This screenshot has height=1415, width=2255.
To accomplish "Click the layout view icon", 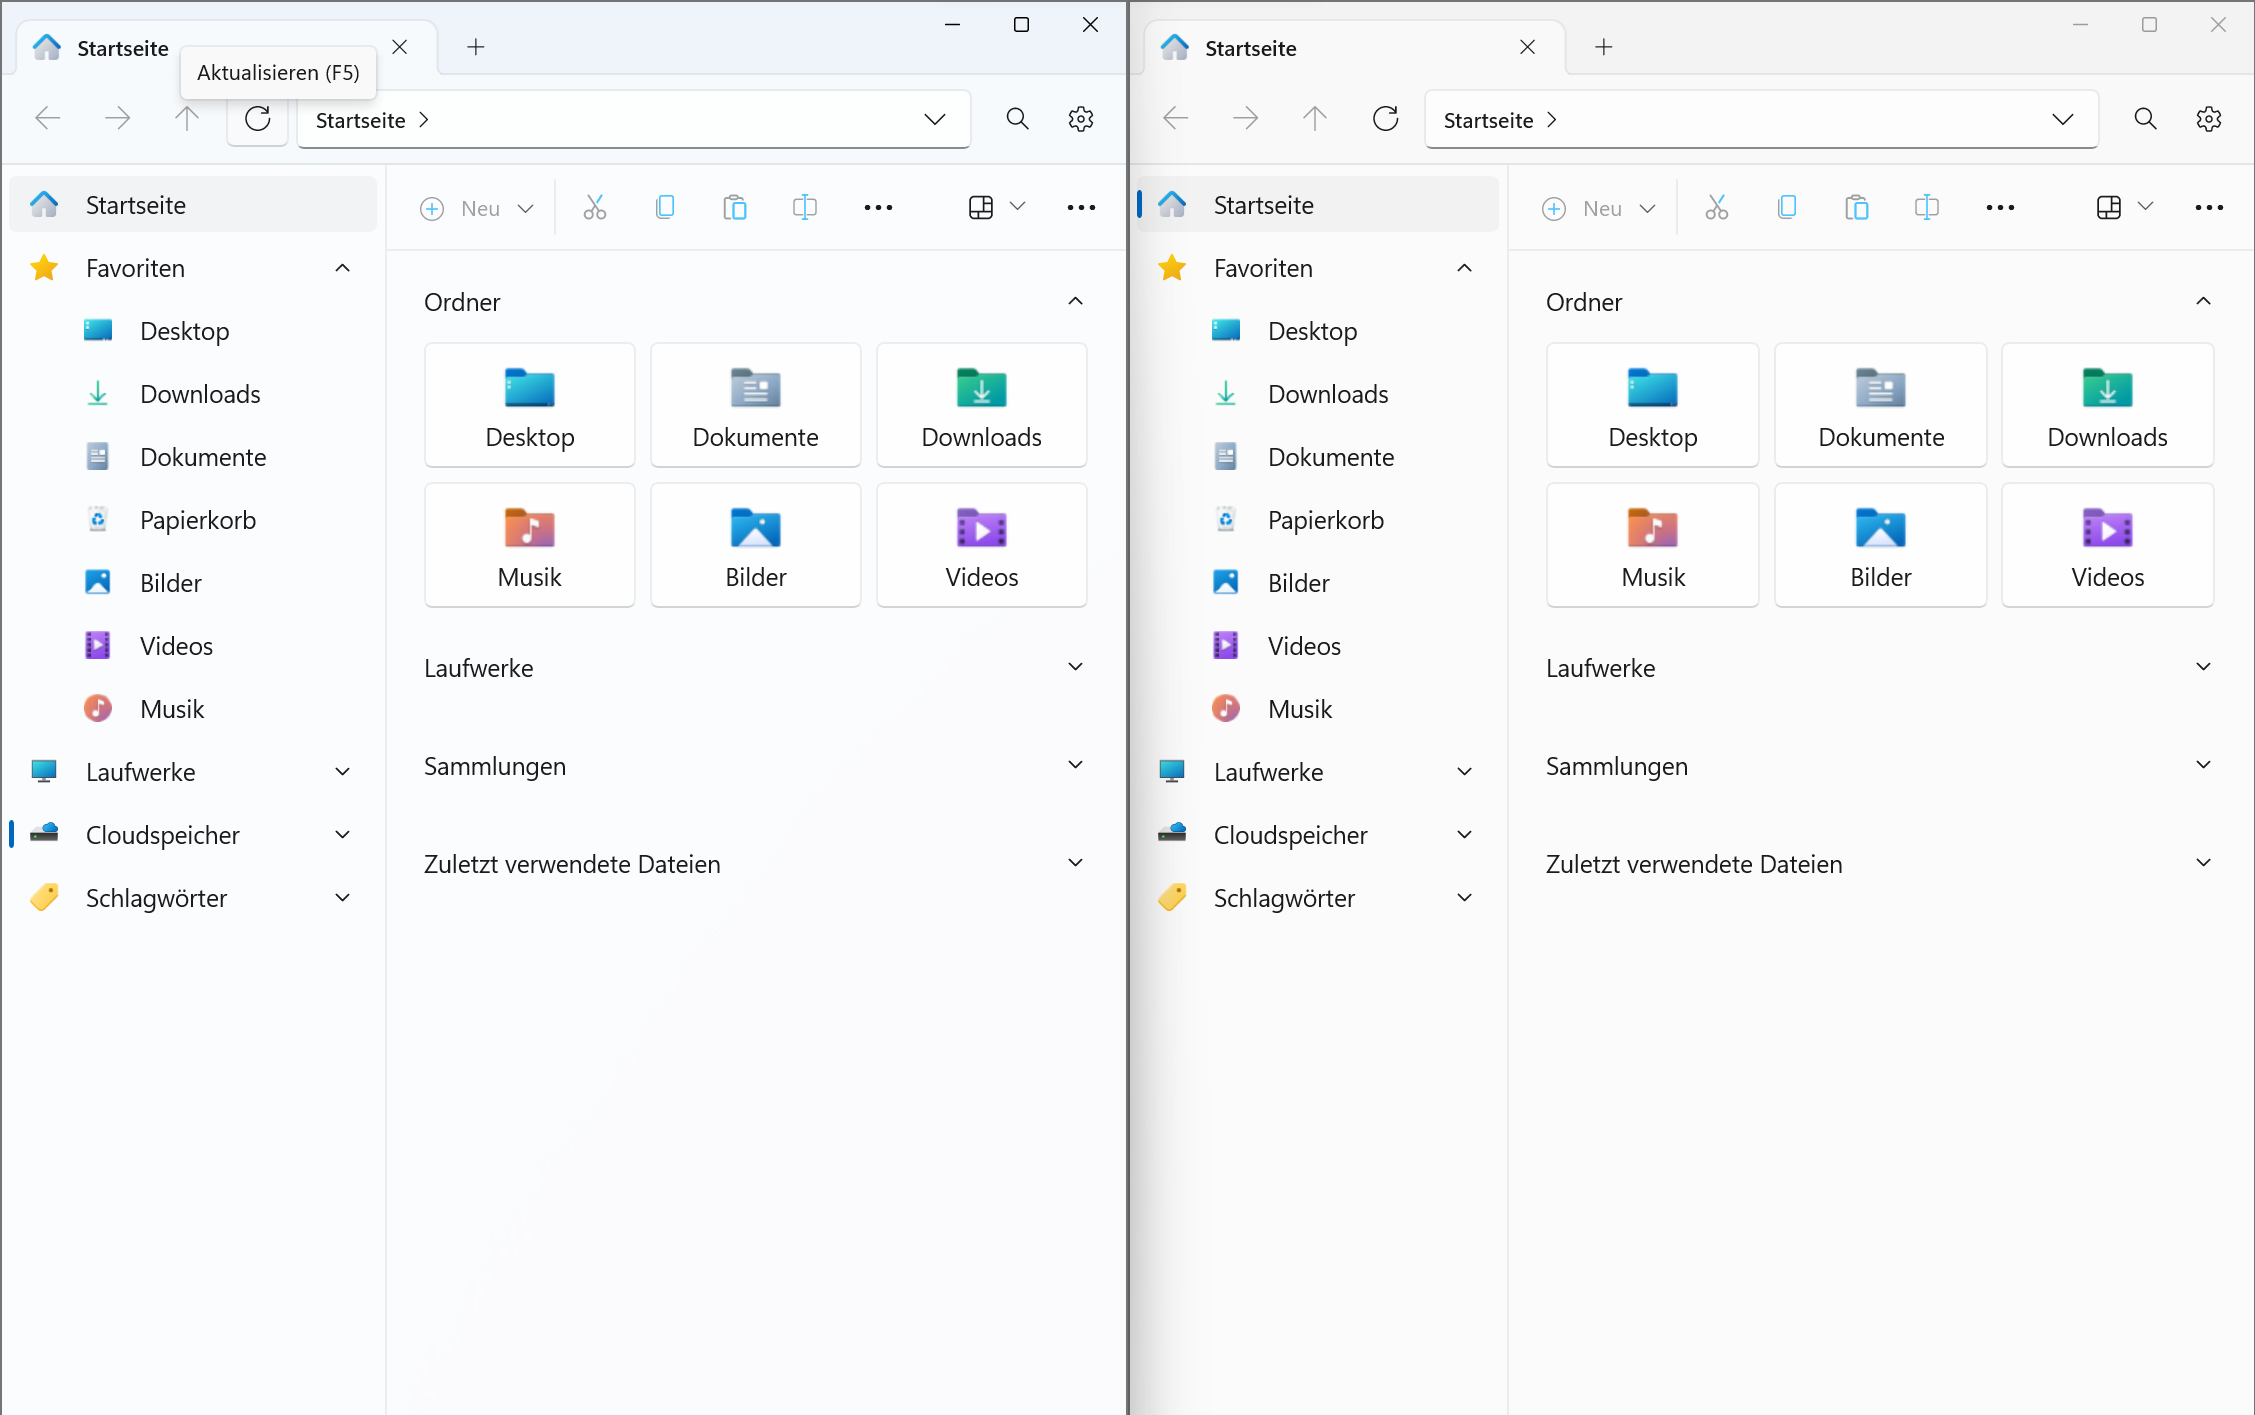I will 980,207.
